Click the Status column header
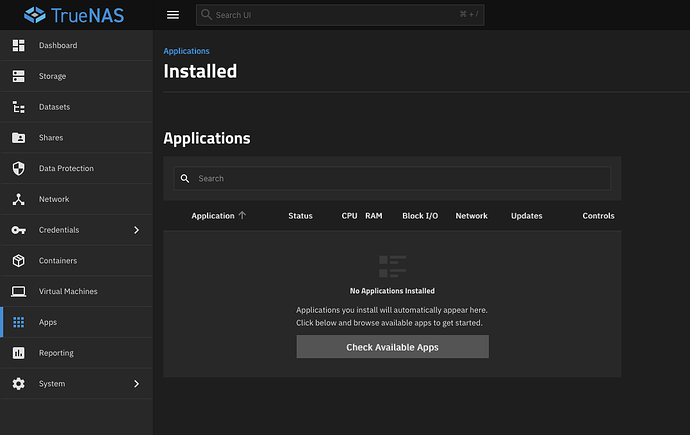 (x=300, y=216)
